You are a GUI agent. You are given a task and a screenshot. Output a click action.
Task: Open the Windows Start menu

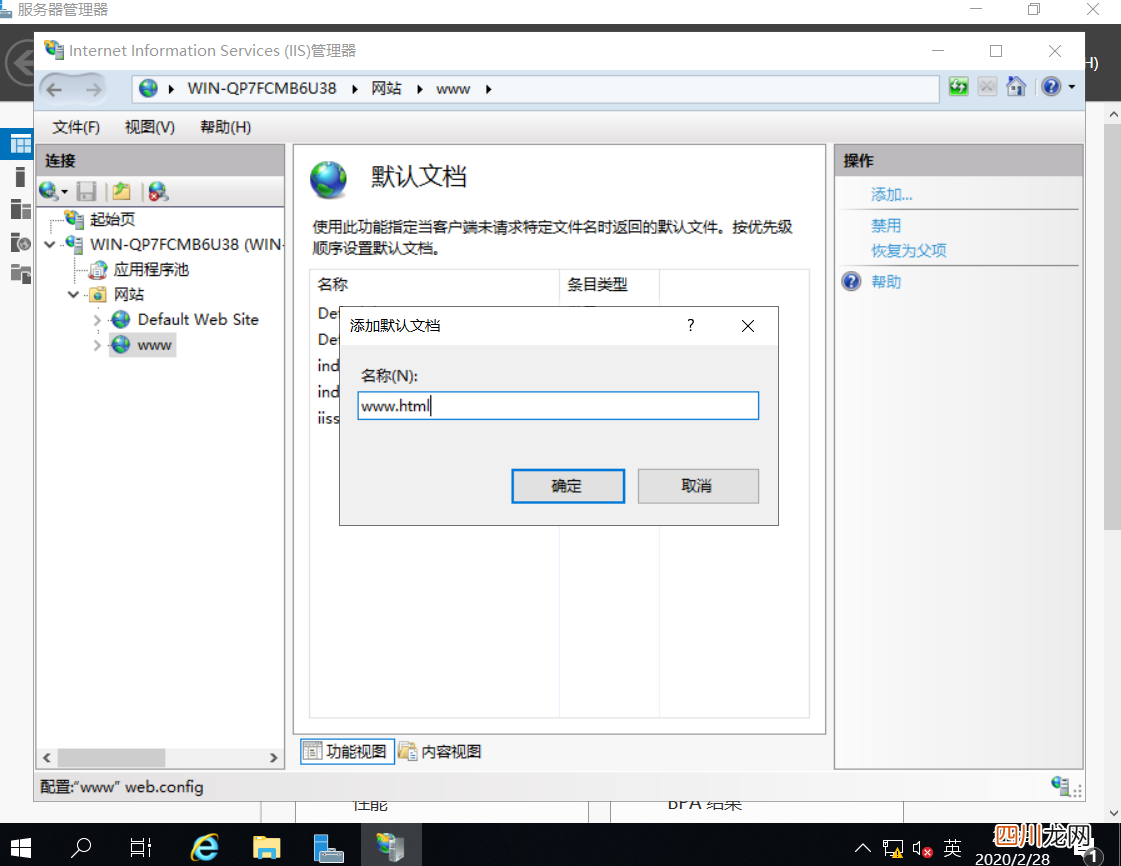pos(20,848)
